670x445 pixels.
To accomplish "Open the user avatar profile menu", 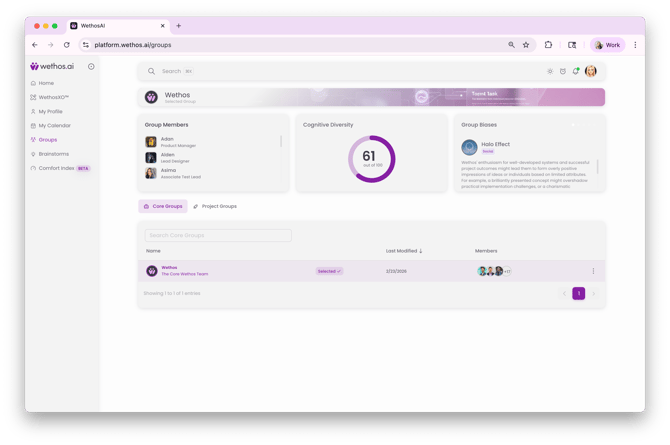I will 591,71.
